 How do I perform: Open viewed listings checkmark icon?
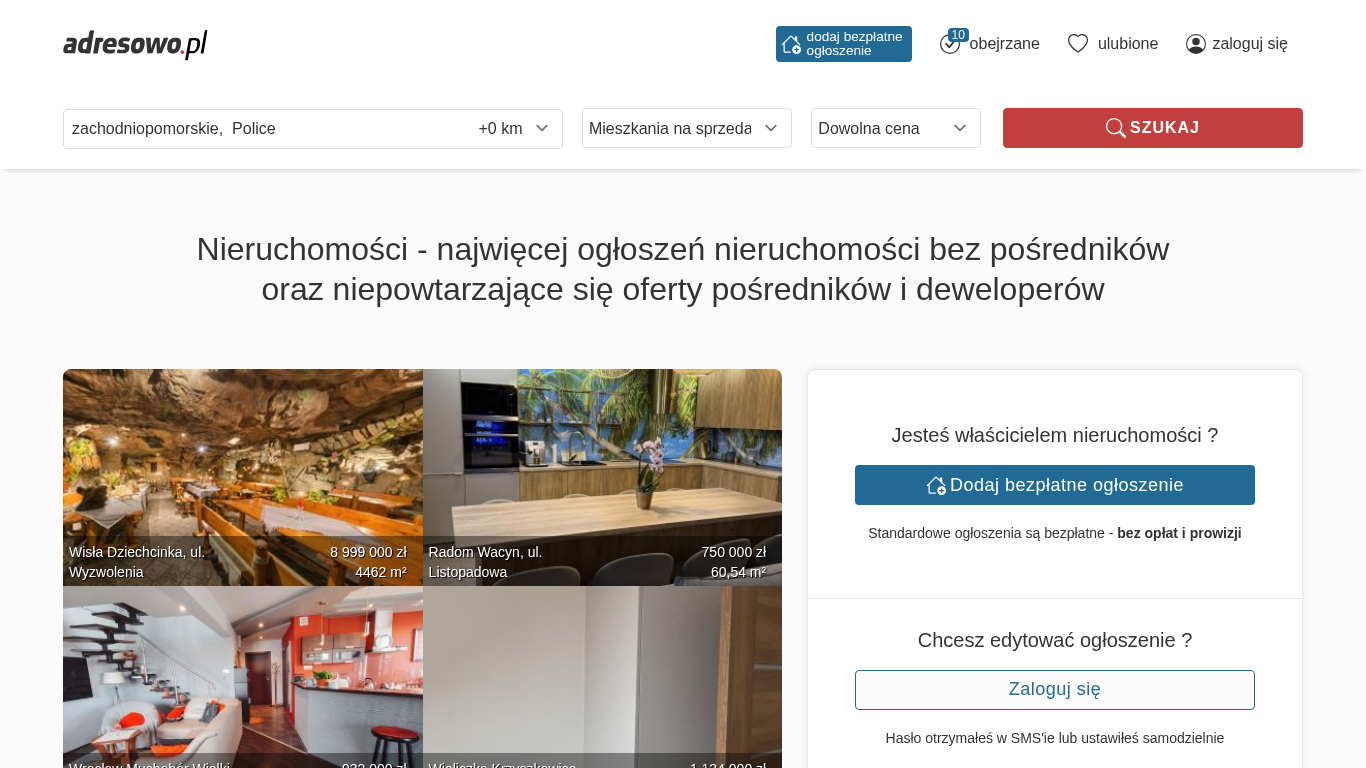pyautogui.click(x=949, y=45)
